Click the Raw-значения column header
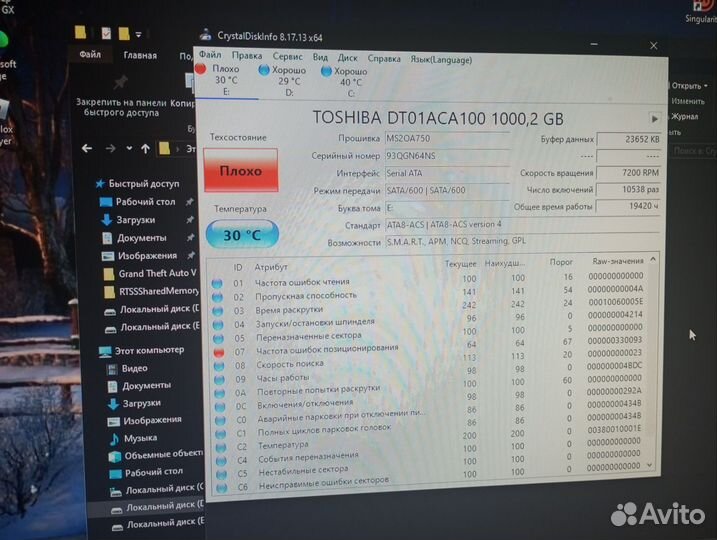This screenshot has height=540, width=717. [x=618, y=261]
